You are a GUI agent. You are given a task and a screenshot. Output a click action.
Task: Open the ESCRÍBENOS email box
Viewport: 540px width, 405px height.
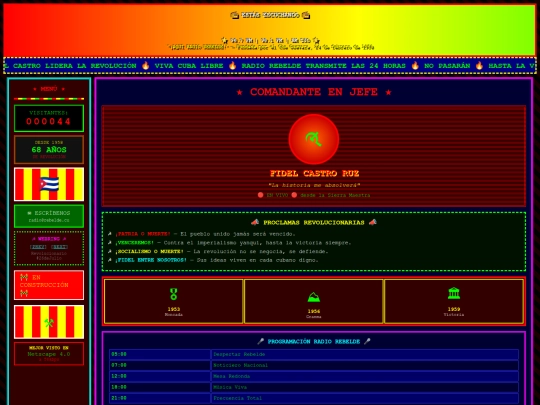49,216
